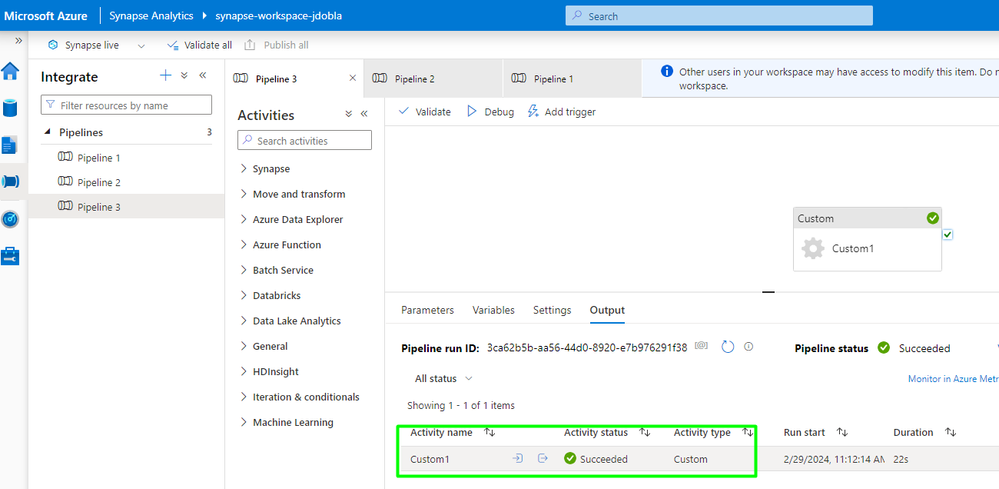Open the Manage hub toolbox icon
999x489 pixels.
point(10,257)
